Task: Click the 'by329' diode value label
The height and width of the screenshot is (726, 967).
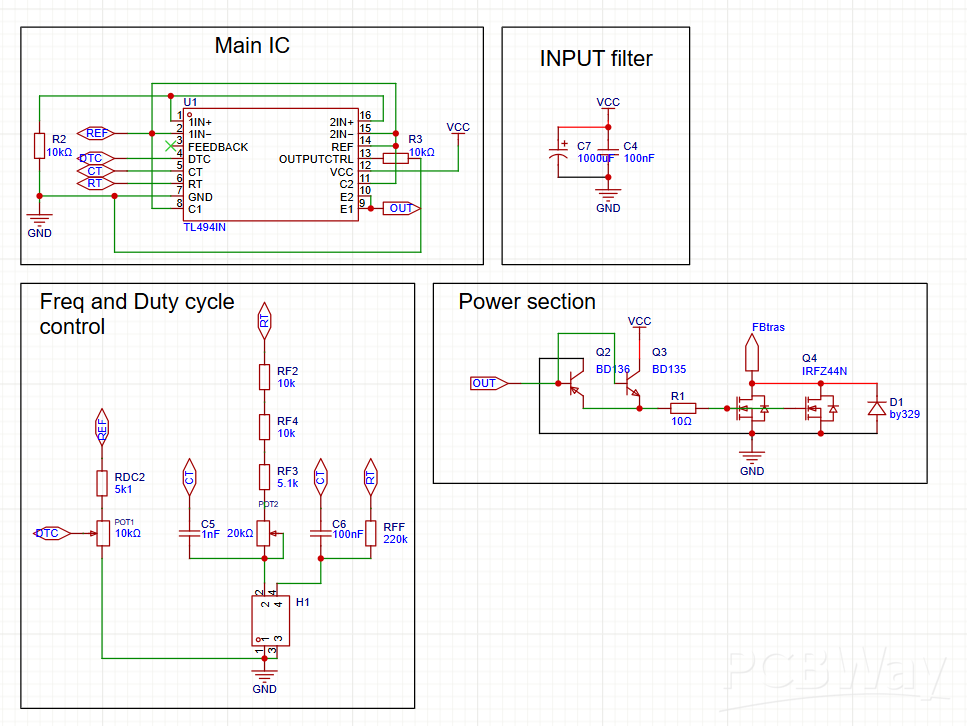Action: tap(904, 415)
